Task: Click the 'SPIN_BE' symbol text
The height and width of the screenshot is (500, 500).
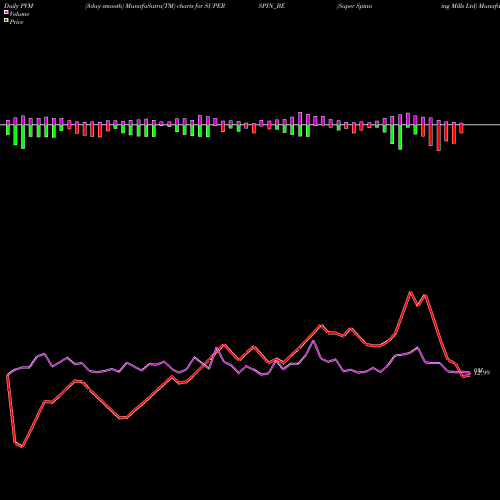Action: tap(272, 6)
